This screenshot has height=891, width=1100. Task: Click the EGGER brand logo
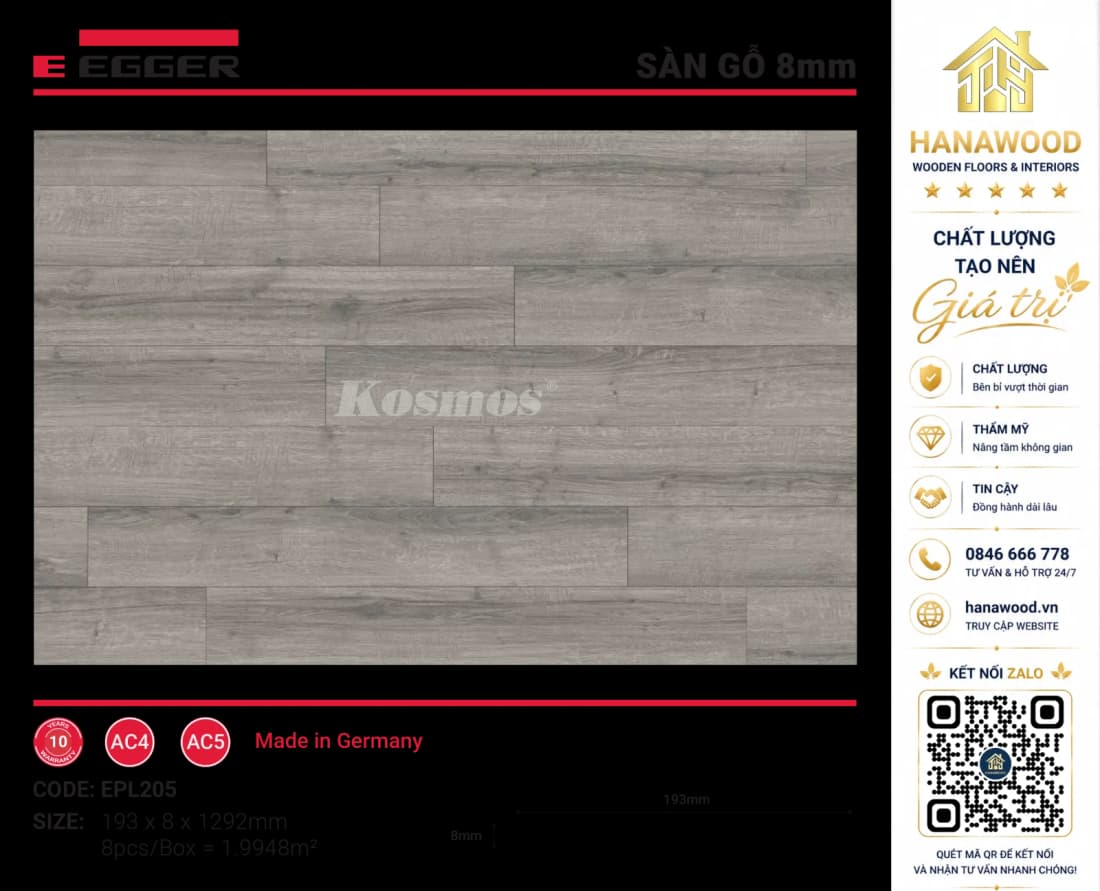(136, 54)
